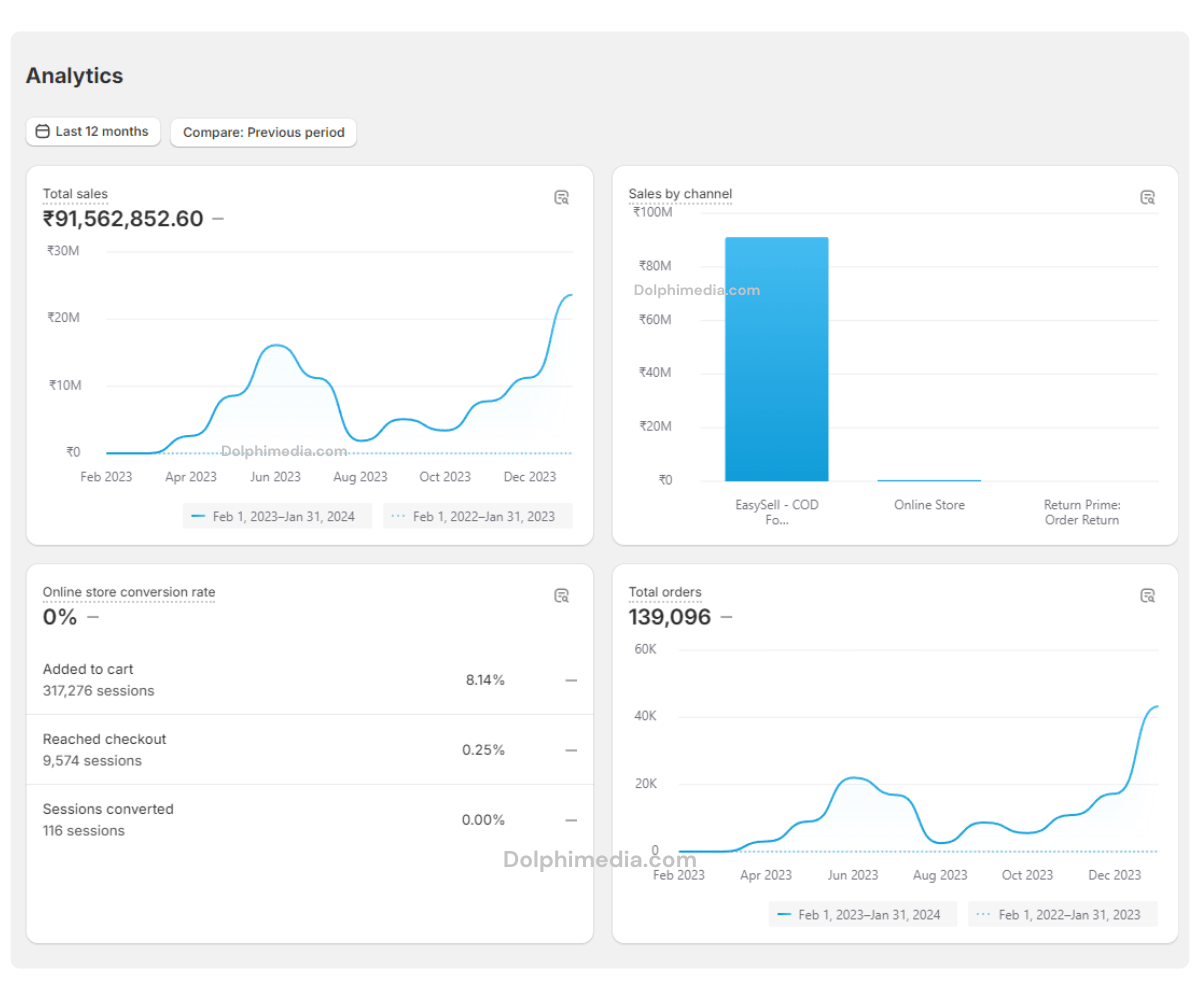
Task: Toggle Feb 1, 2022–Jan 31, 2023 legend in Total sales
Action: (477, 517)
